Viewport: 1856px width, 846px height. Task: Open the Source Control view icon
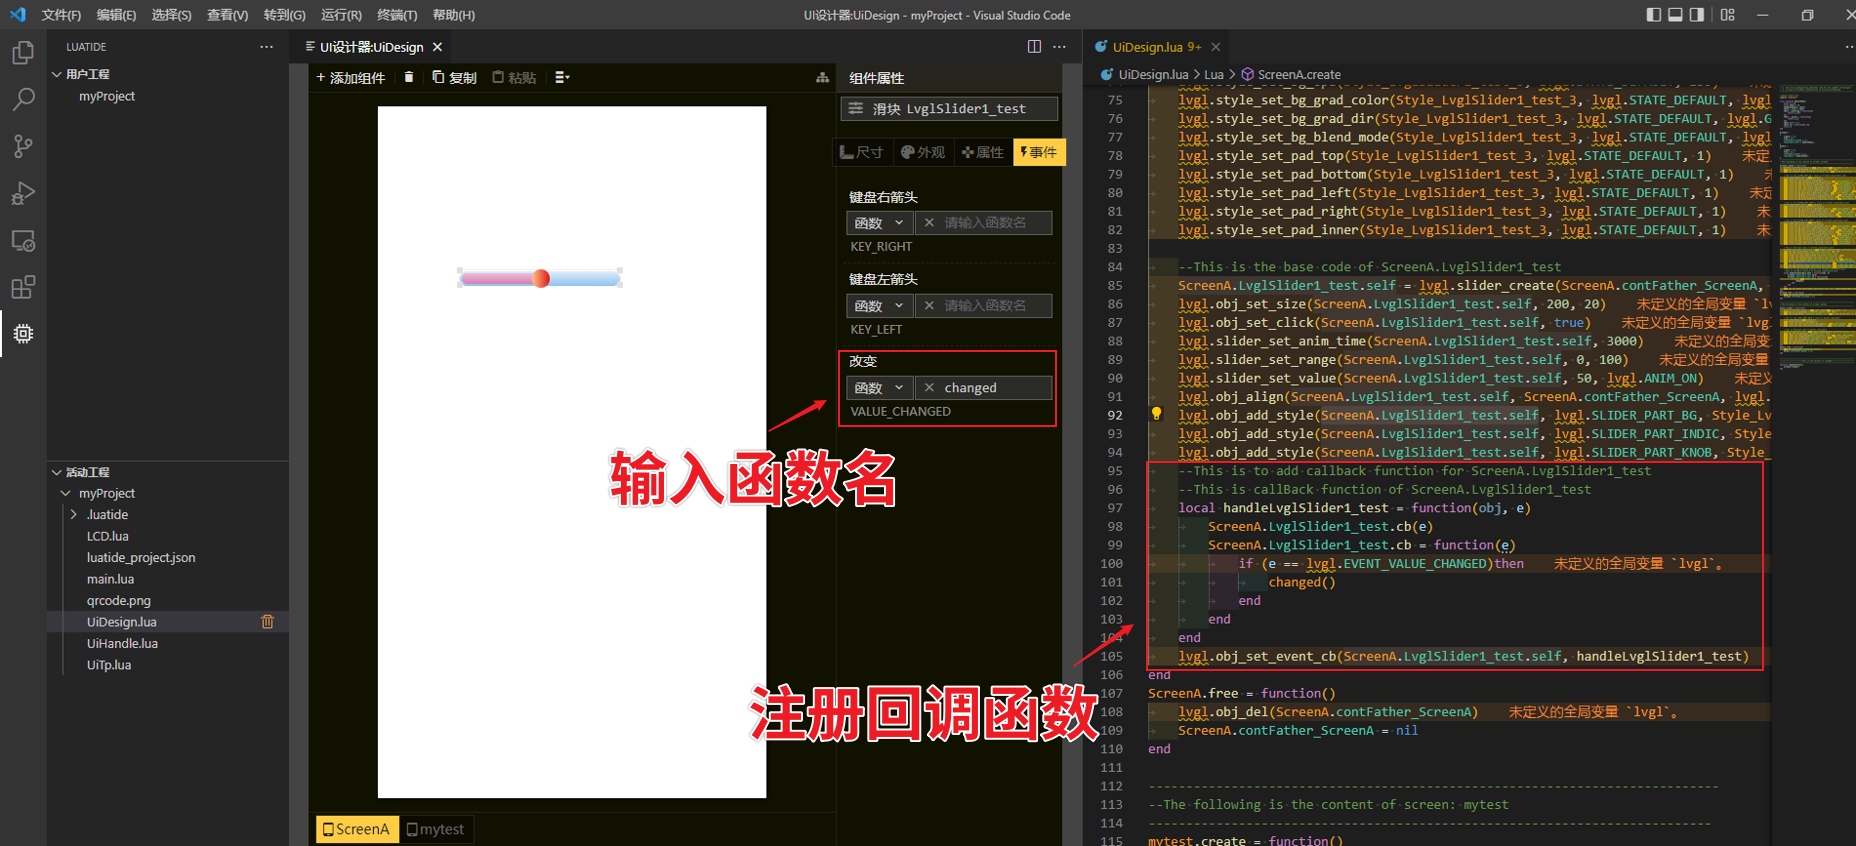(x=23, y=146)
